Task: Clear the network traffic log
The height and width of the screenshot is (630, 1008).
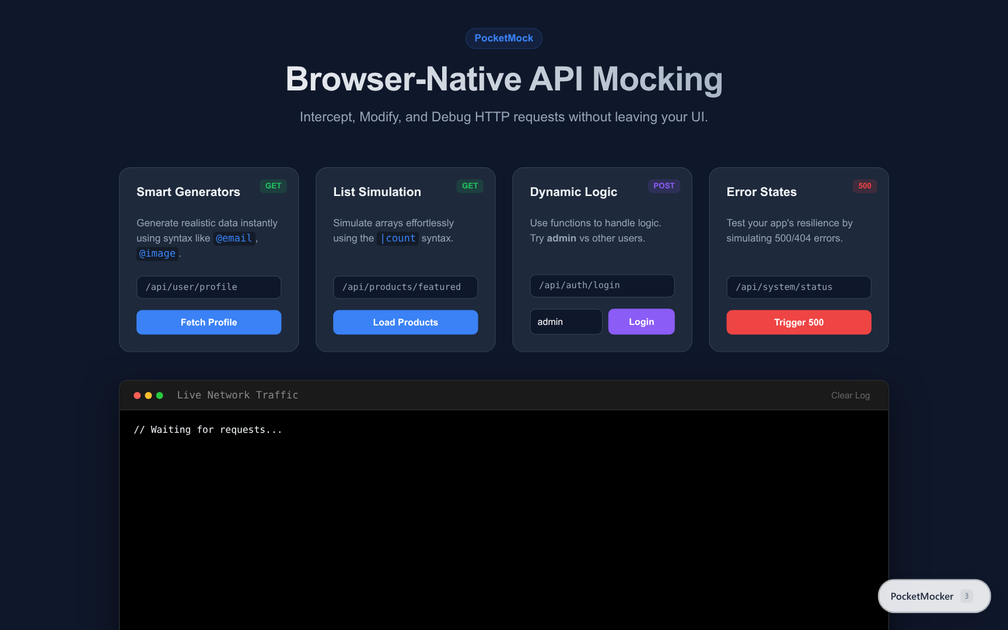Action: (850, 395)
